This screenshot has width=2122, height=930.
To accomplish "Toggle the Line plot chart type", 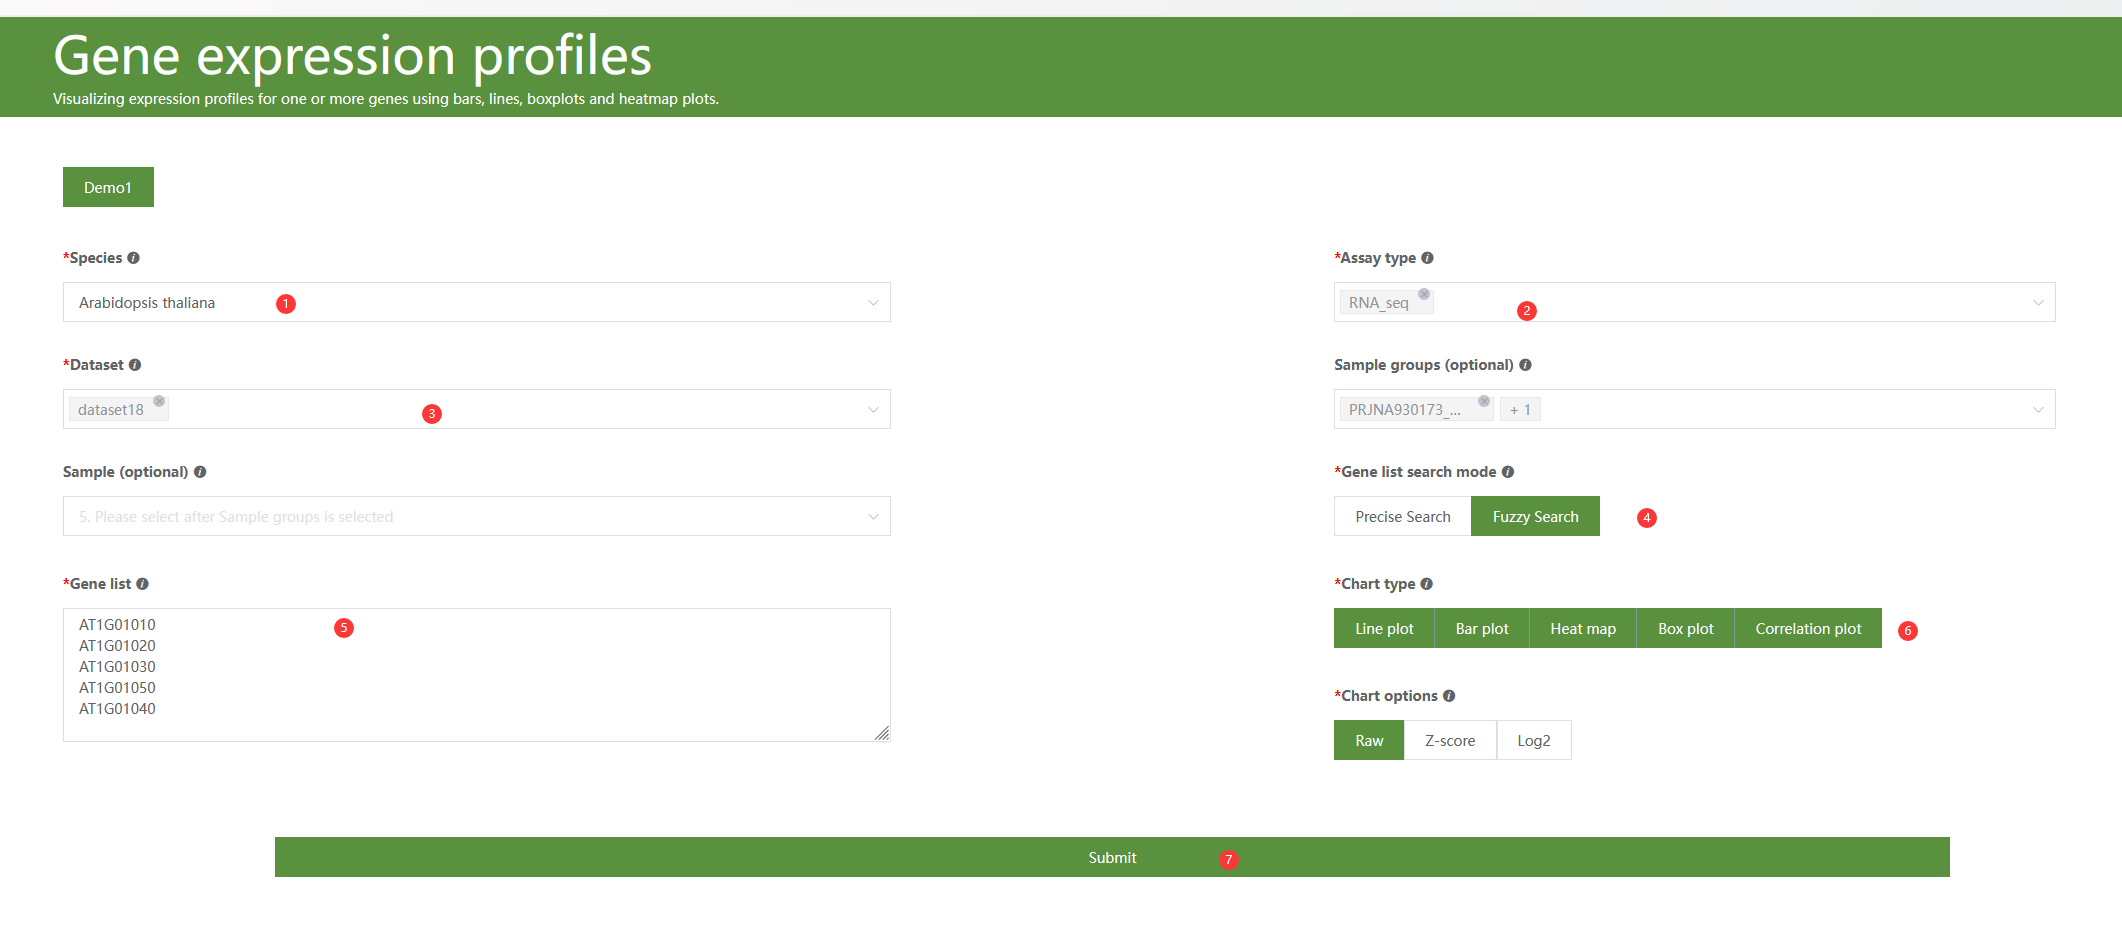I will (1384, 628).
